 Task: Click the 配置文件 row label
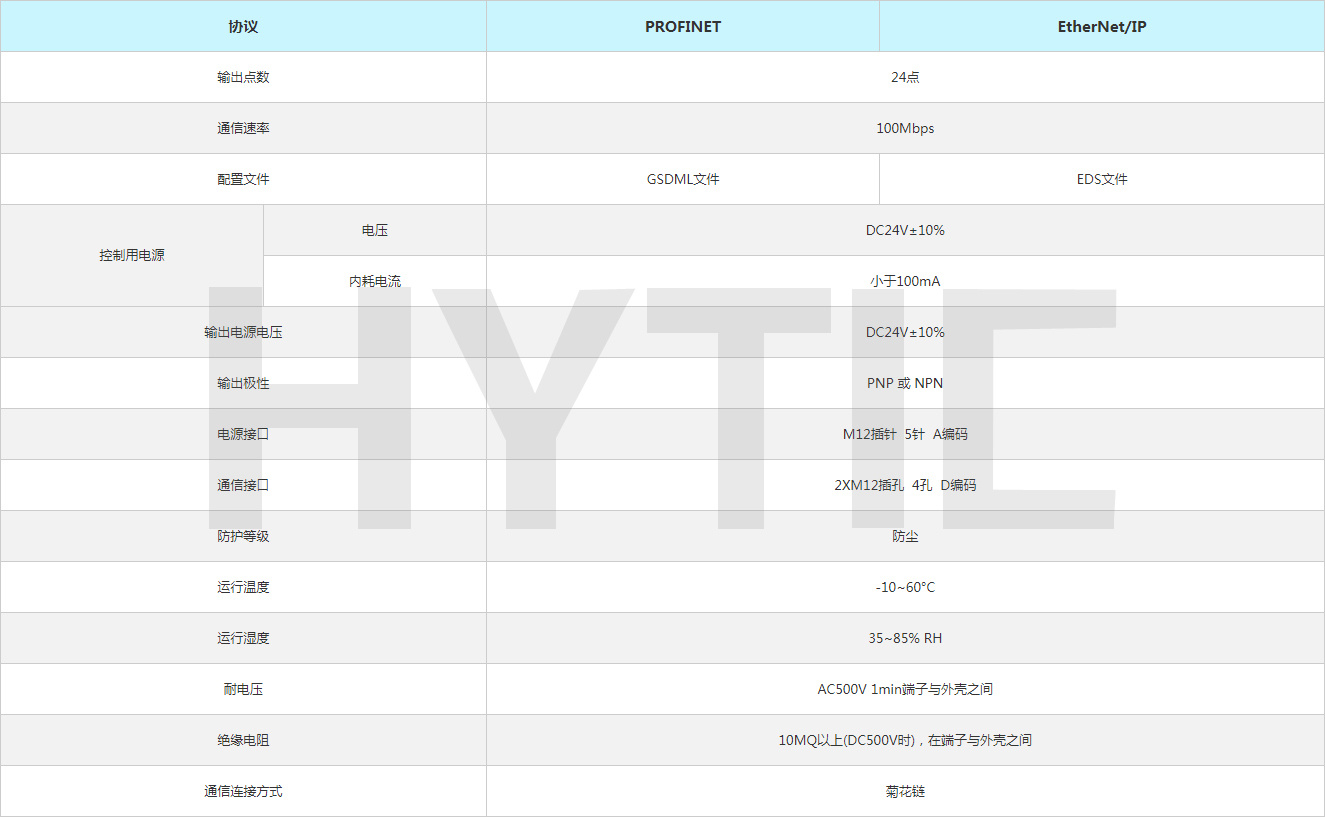[x=243, y=179]
